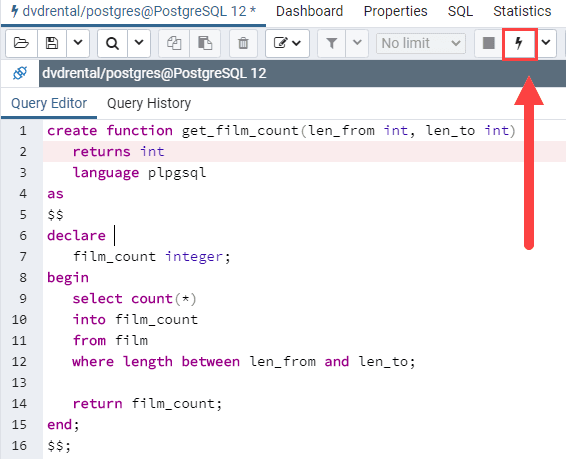Click the Paste clipboard icon
This screenshot has width=566, height=459.
pos(205,43)
